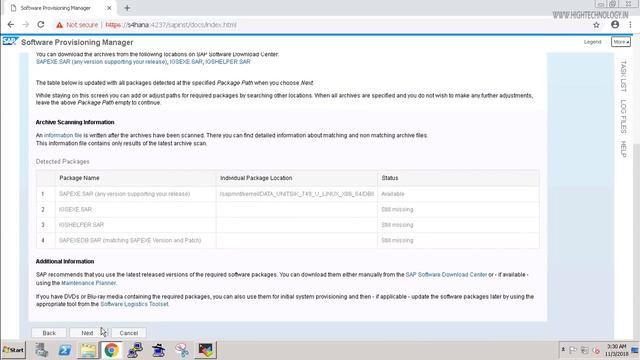Click the Cancel button
The height and width of the screenshot is (360, 640).
(129, 333)
